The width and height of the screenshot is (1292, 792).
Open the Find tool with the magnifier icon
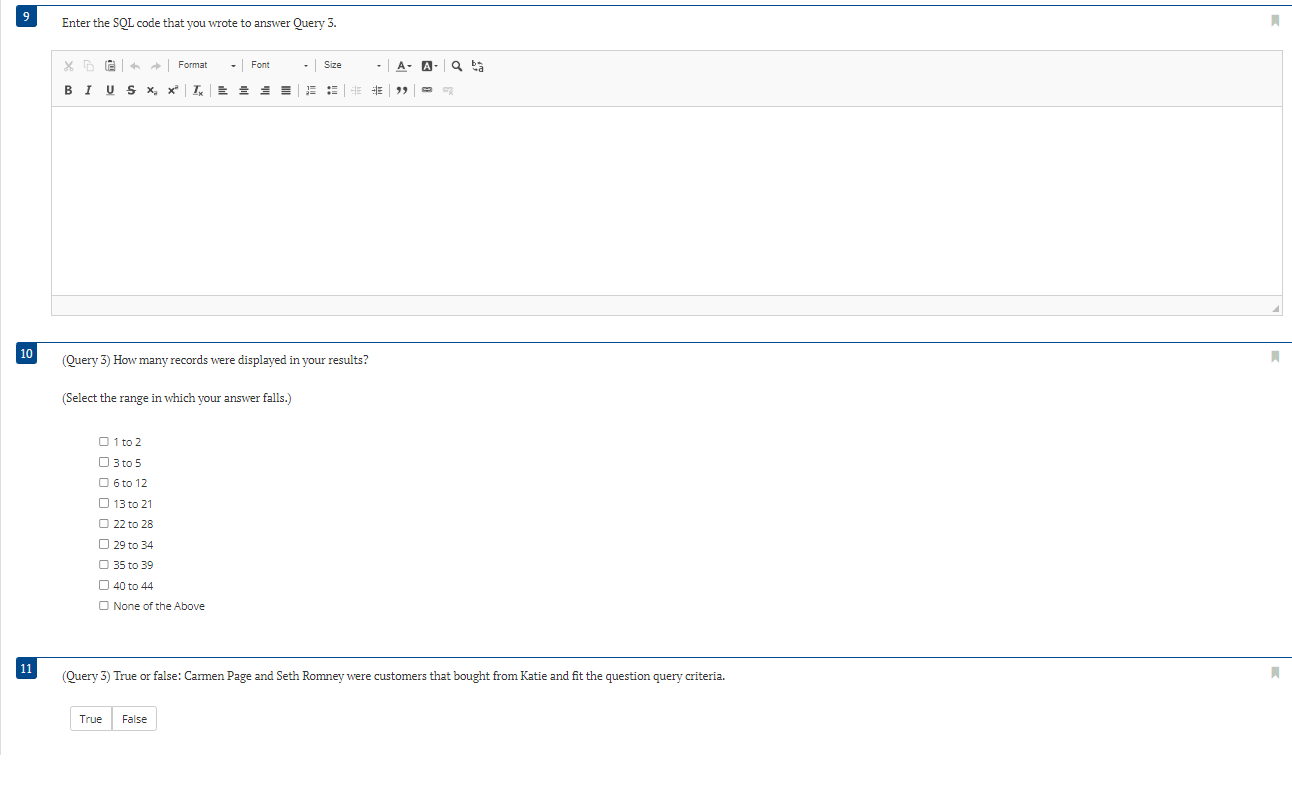(x=457, y=65)
